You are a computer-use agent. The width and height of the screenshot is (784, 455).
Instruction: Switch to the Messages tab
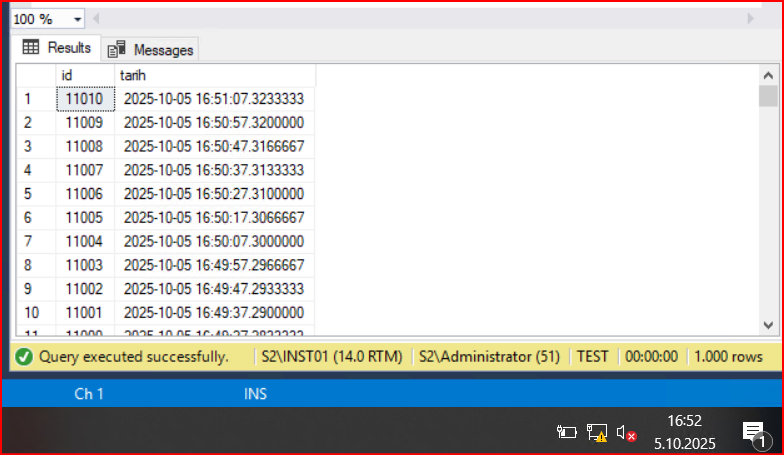point(152,49)
